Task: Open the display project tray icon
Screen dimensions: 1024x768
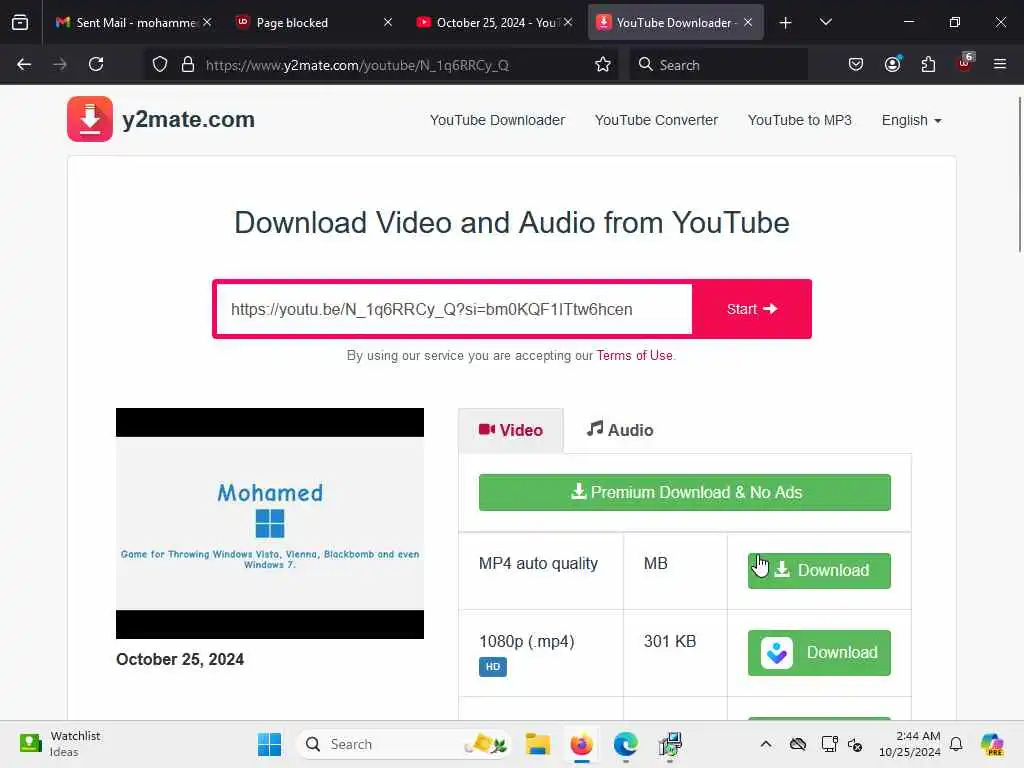Action: click(829, 744)
